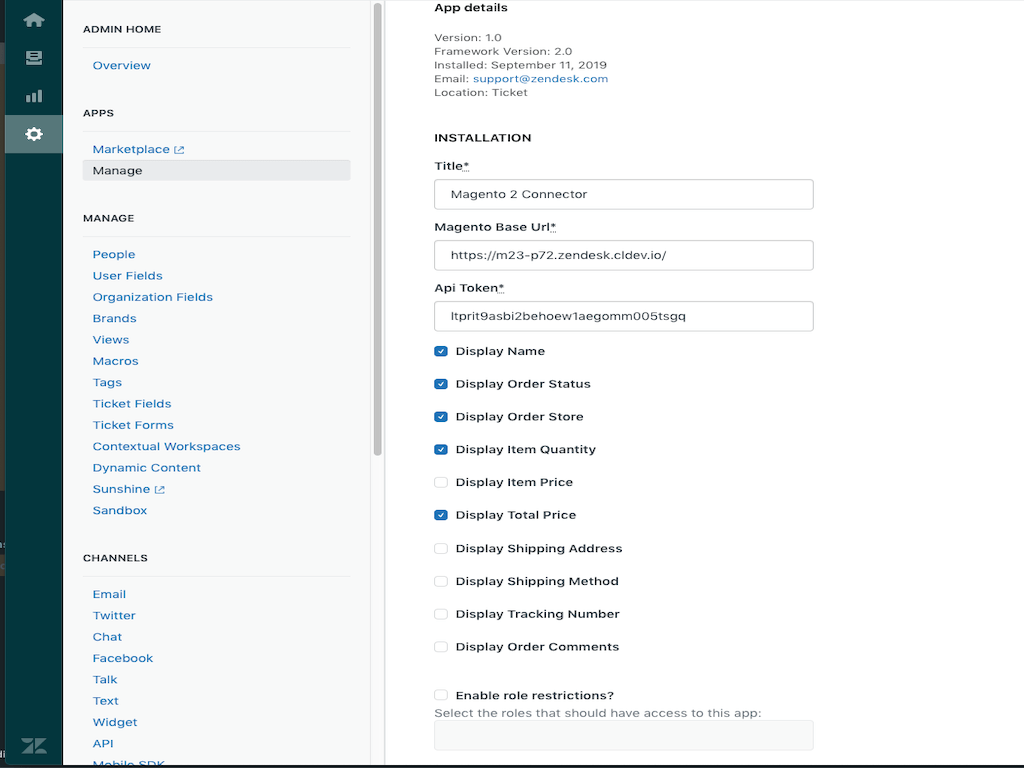1024x768 pixels.
Task: Select the Admin gear icon
Action: pos(34,134)
